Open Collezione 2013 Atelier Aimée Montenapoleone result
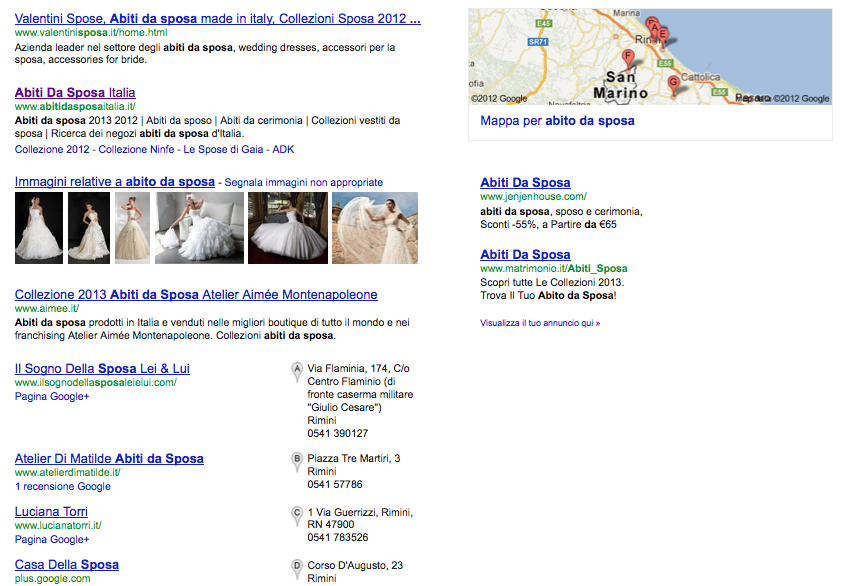 (196, 294)
